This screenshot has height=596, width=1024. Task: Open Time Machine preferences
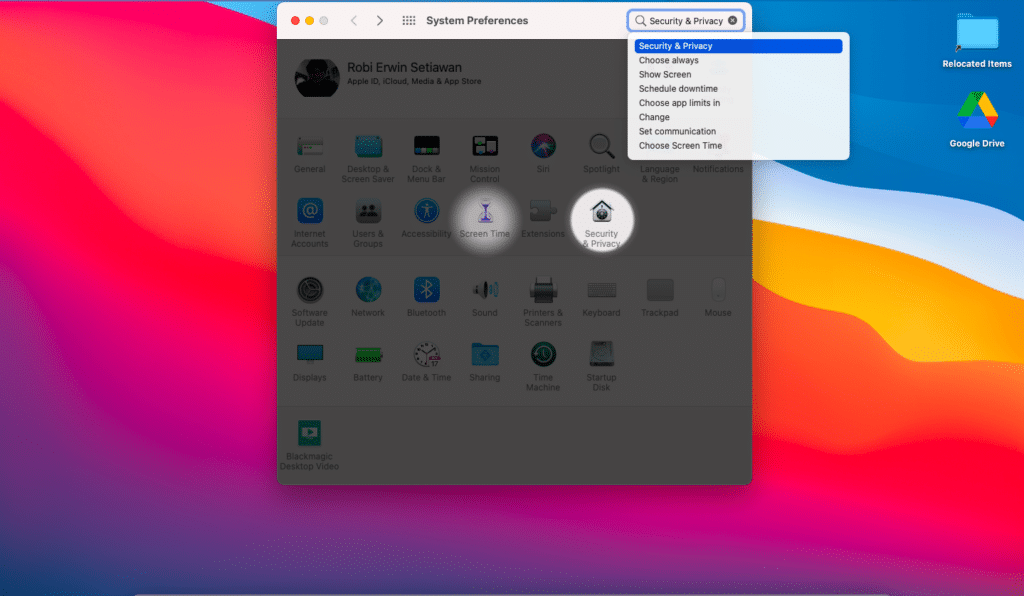click(x=543, y=367)
